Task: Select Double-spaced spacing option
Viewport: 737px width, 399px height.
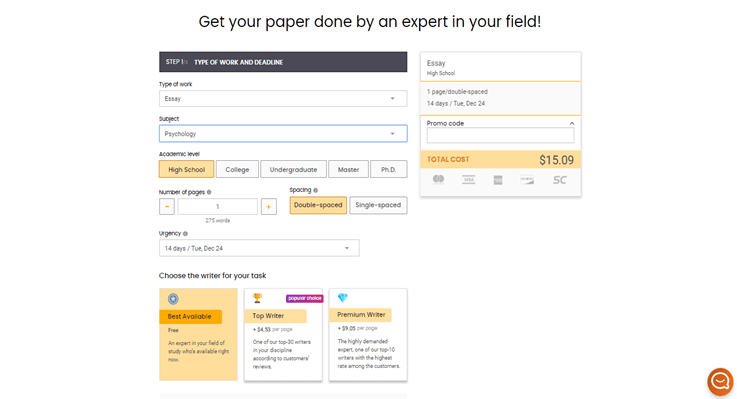Action: pyautogui.click(x=318, y=205)
